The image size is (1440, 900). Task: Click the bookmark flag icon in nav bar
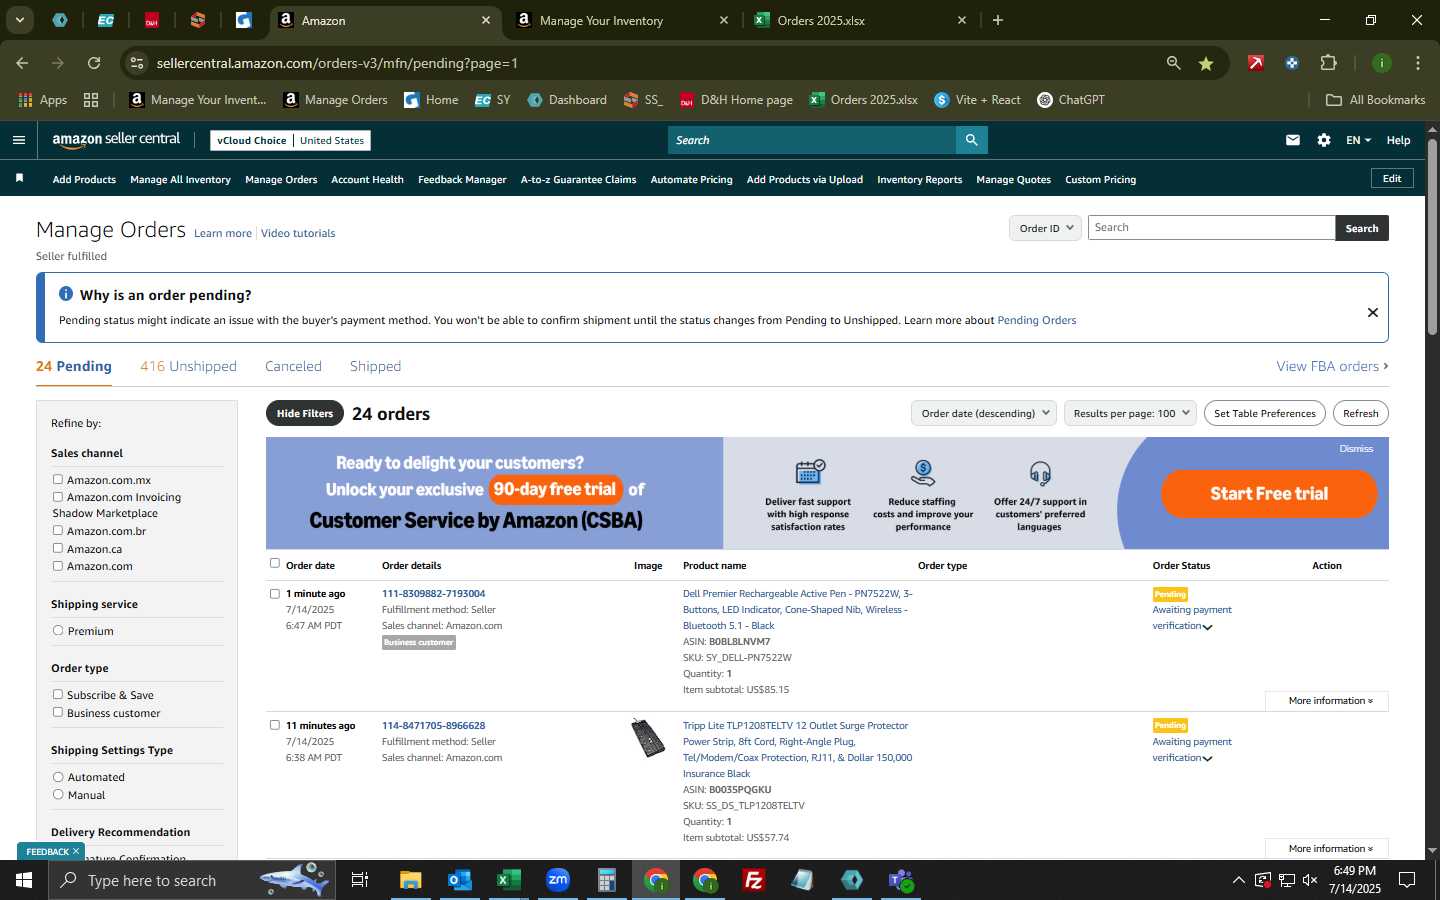coord(19,178)
